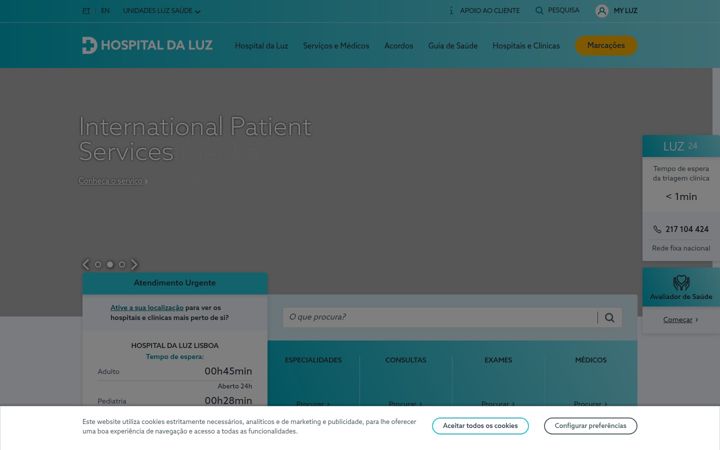Click Configurar preferências button

pos(591,426)
